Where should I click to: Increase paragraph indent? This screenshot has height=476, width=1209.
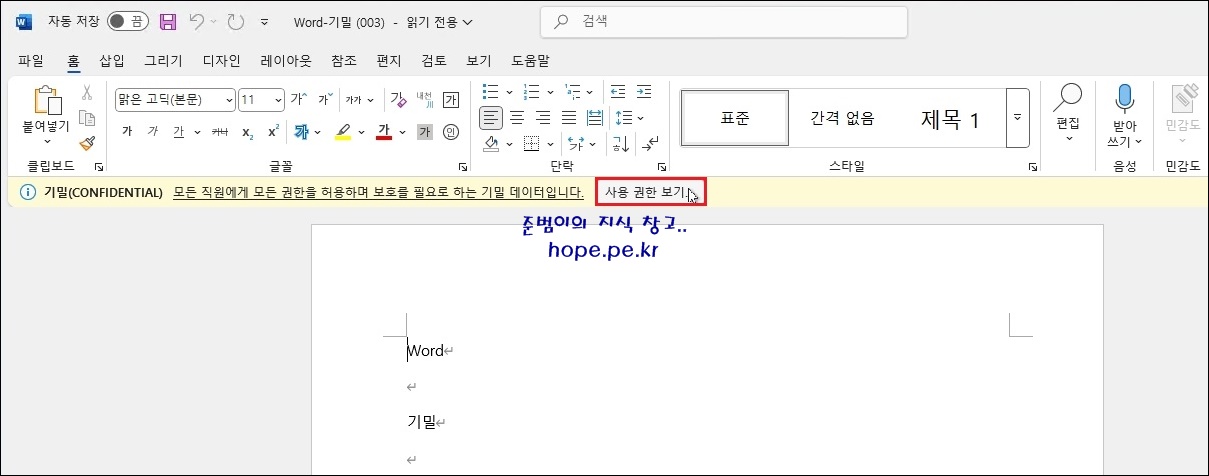click(x=646, y=91)
